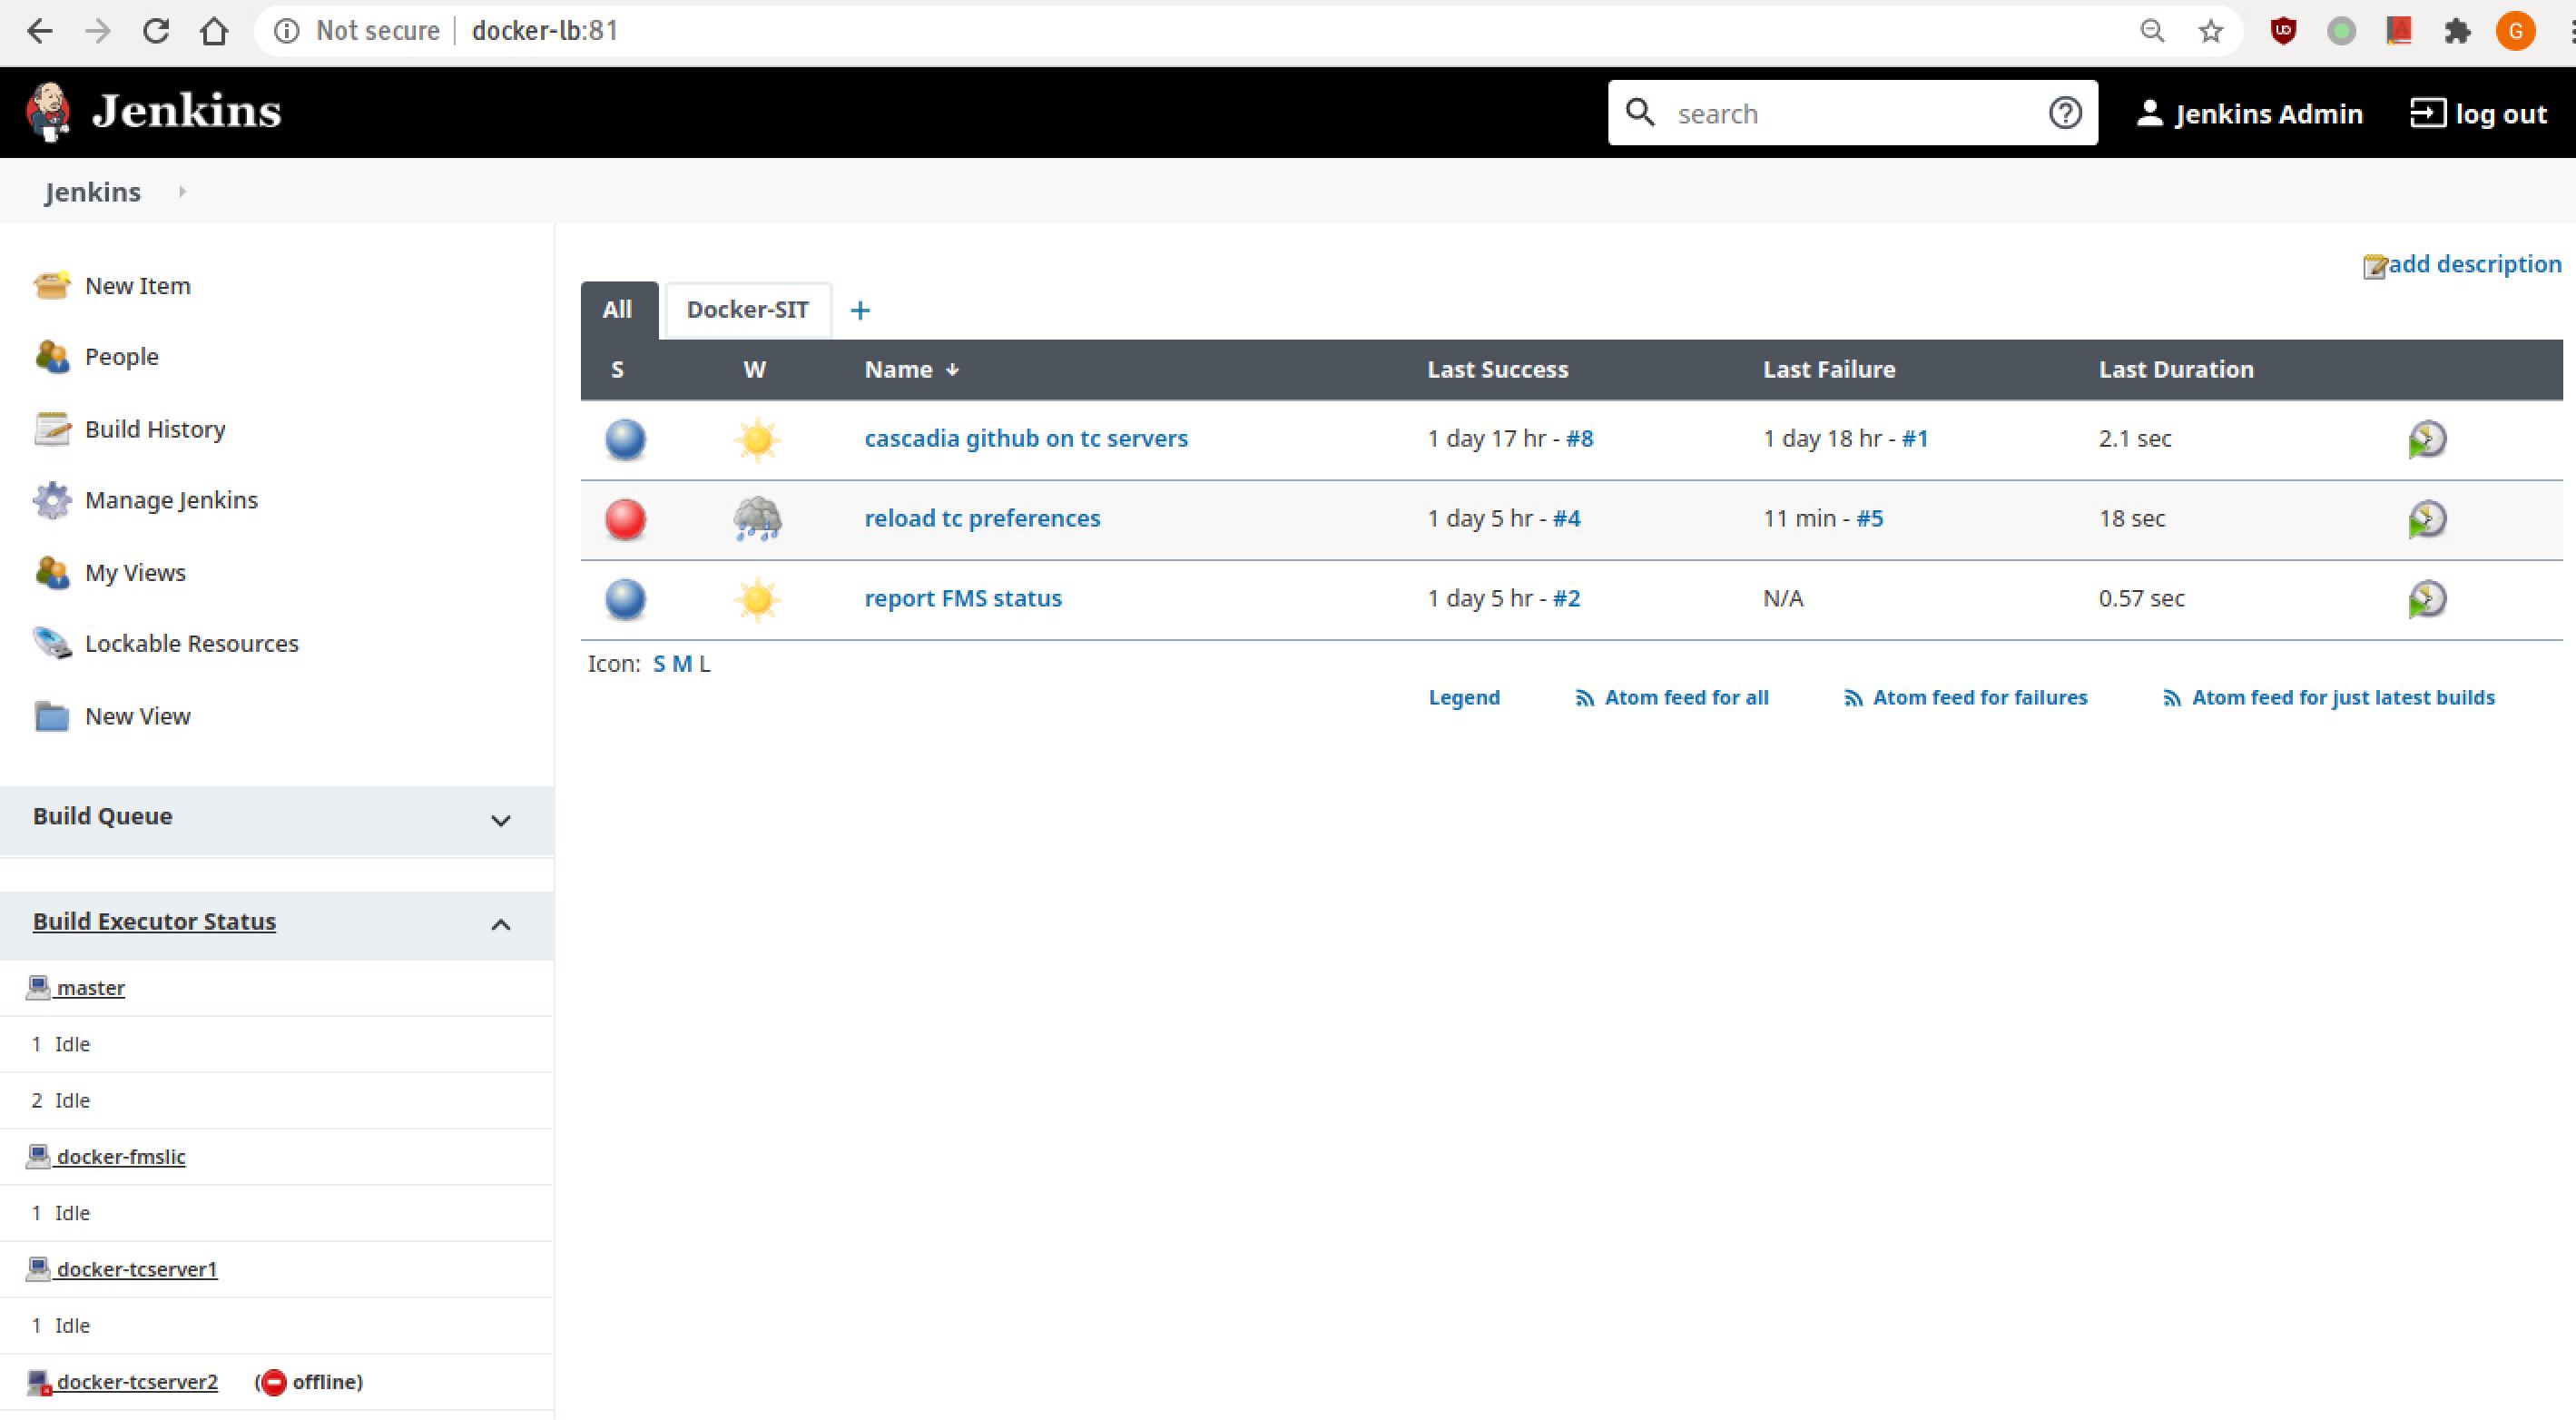Sort by Last Failure column header
The height and width of the screenshot is (1420, 2576).
(x=1829, y=370)
